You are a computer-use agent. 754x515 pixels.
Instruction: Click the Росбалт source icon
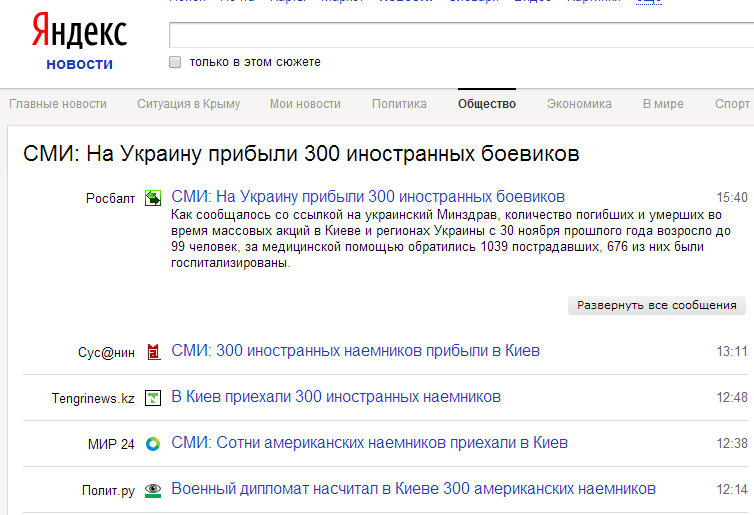(153, 198)
